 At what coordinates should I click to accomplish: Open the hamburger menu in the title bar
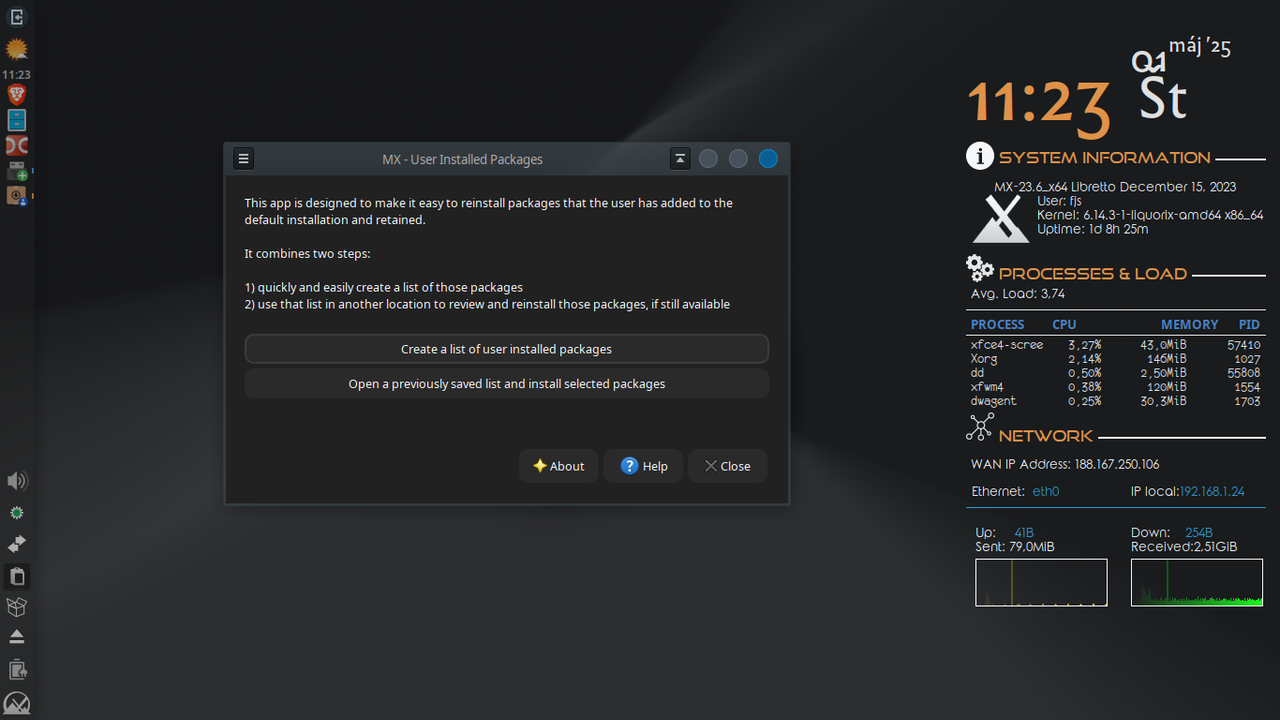pyautogui.click(x=243, y=158)
